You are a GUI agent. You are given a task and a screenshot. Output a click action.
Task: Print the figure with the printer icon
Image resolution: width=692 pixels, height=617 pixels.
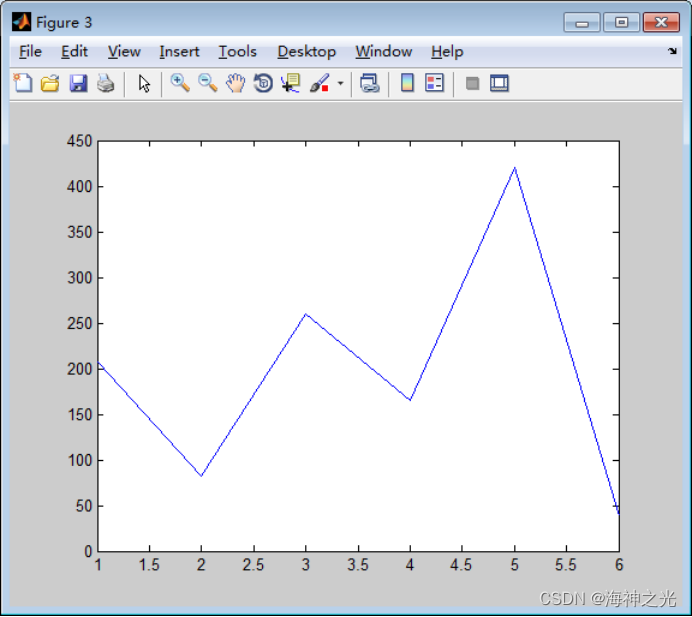(x=106, y=83)
